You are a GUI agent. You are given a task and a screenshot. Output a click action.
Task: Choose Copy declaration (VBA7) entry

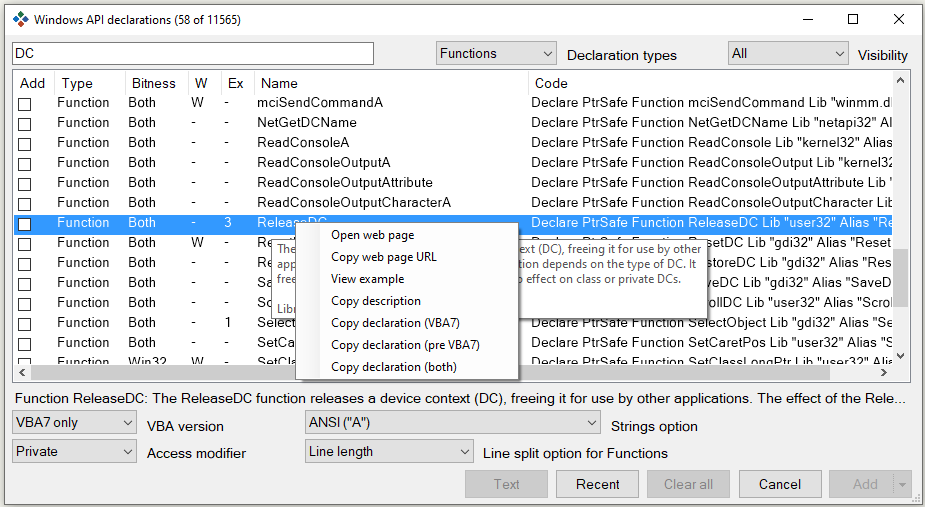tap(395, 323)
